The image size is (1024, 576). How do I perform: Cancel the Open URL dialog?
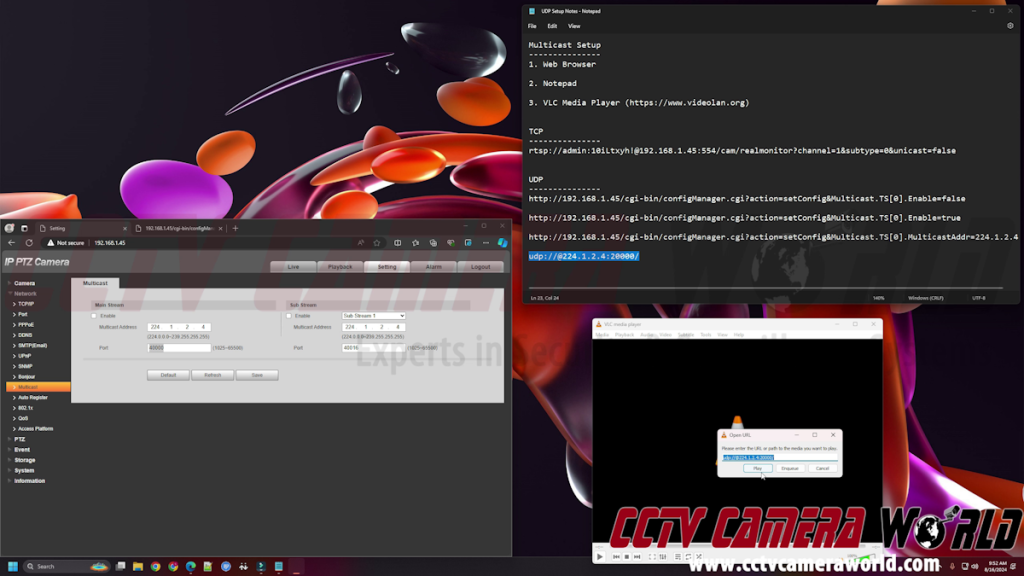tap(822, 469)
